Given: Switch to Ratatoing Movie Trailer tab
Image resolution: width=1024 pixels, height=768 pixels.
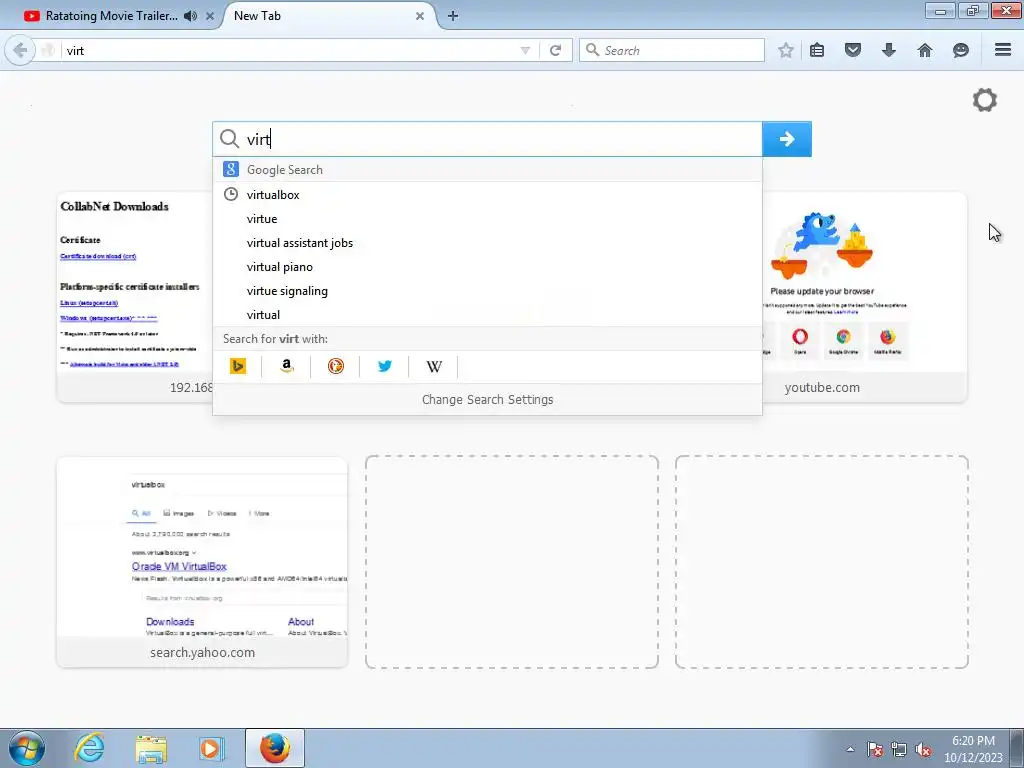Looking at the screenshot, I should [x=111, y=16].
